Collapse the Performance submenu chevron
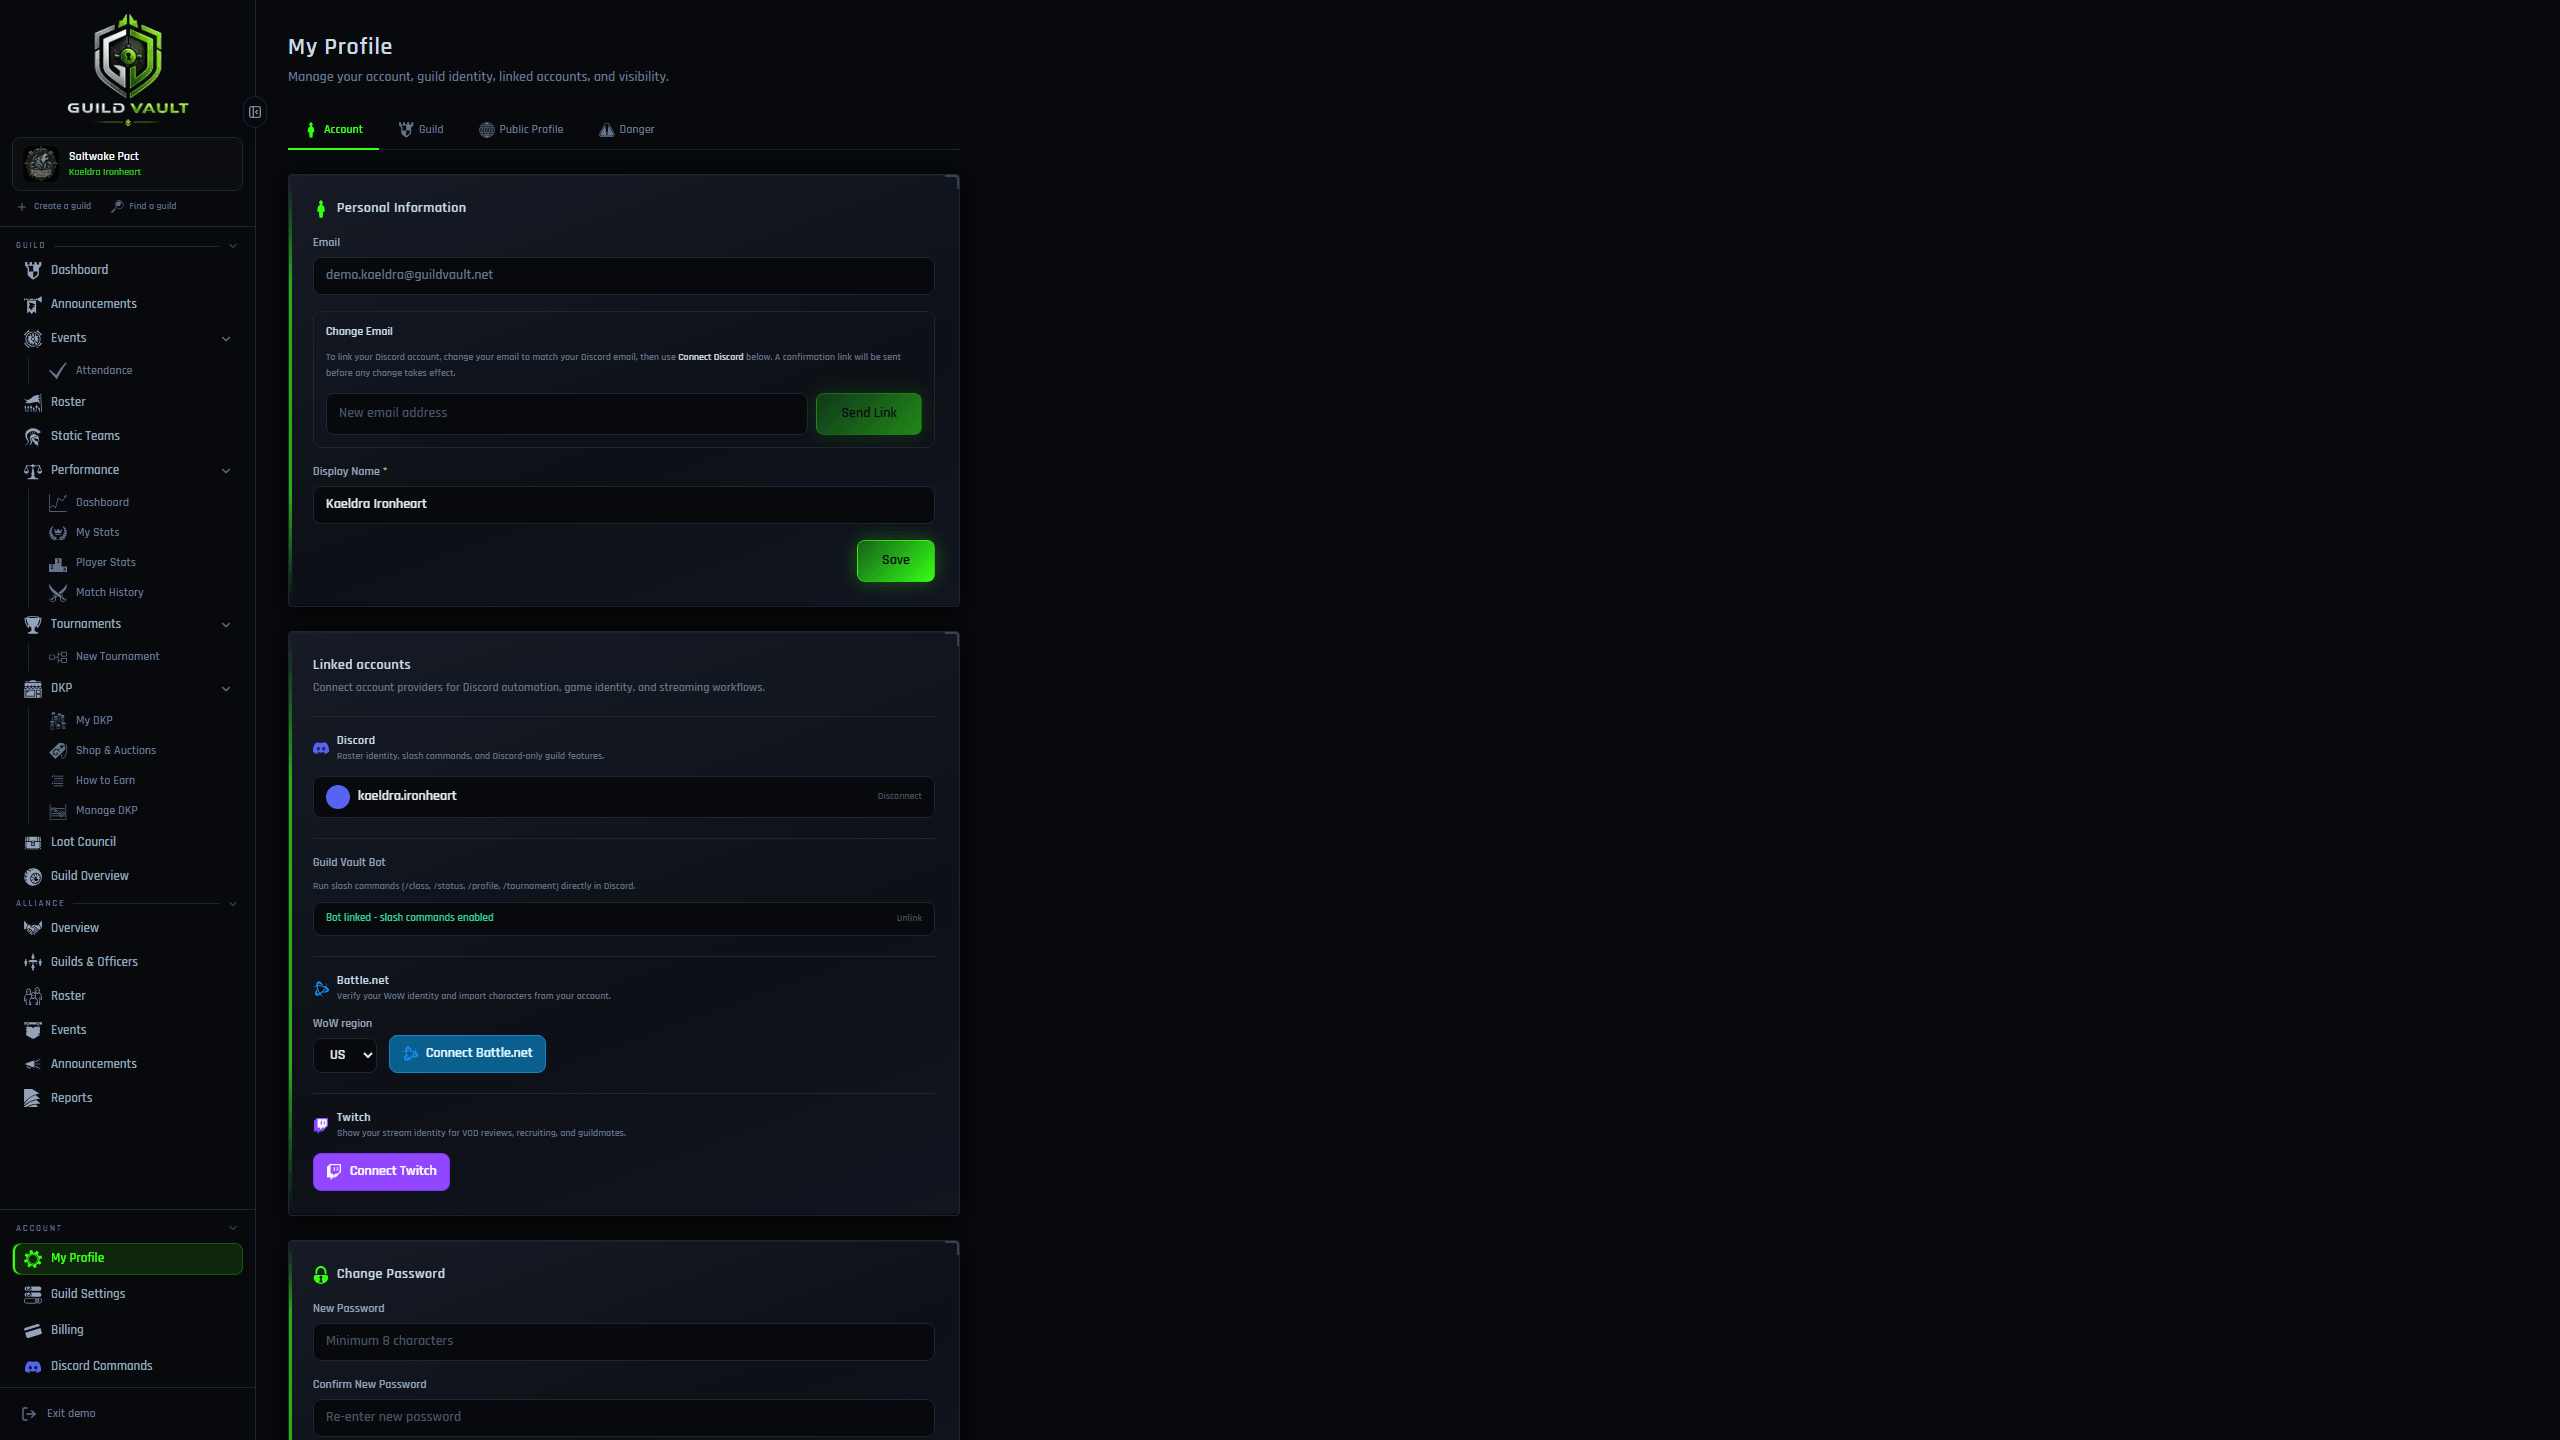The width and height of the screenshot is (2560, 1440). [226, 471]
